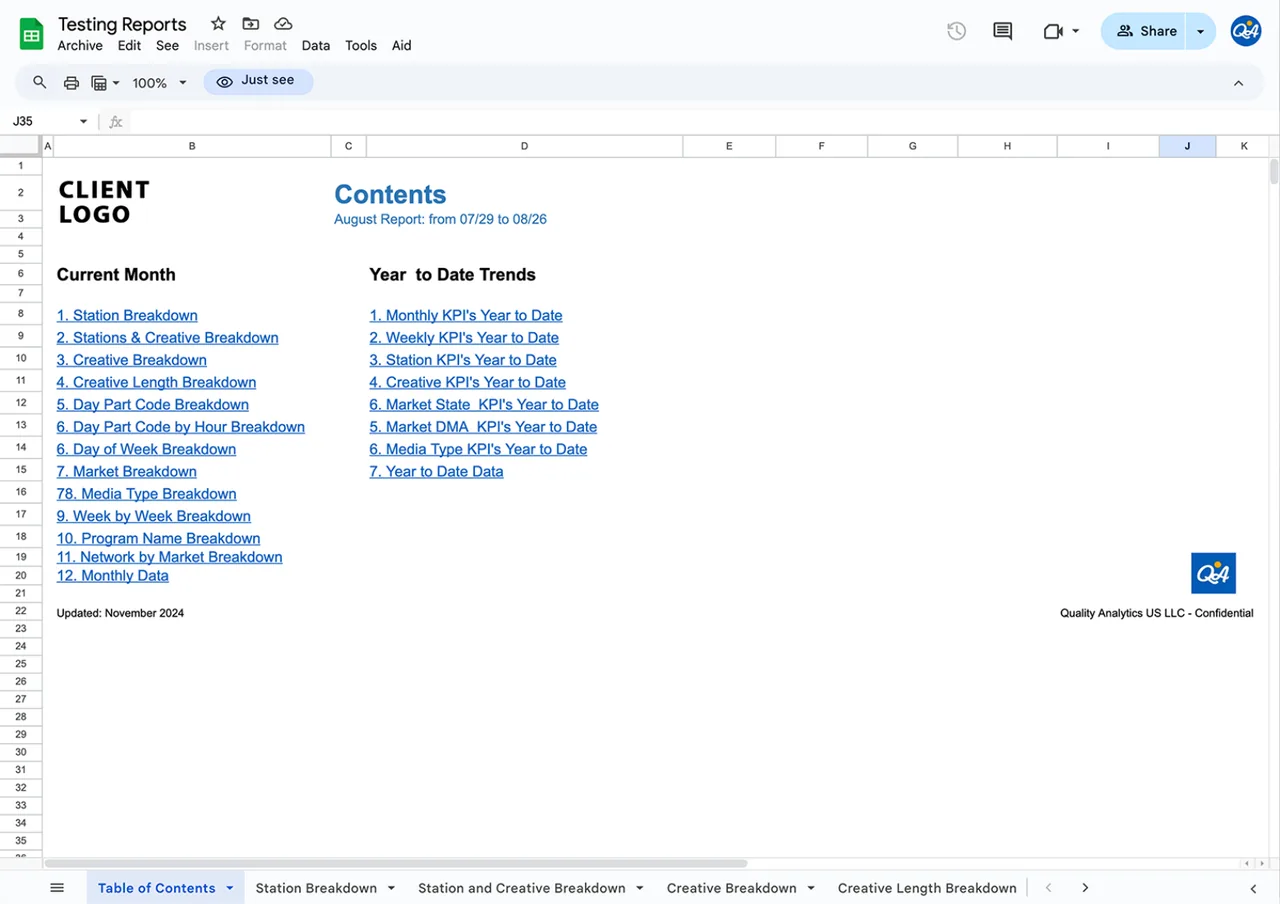Image resolution: width=1280 pixels, height=904 pixels.
Task: Check the cloud save status icon
Action: pos(283,24)
